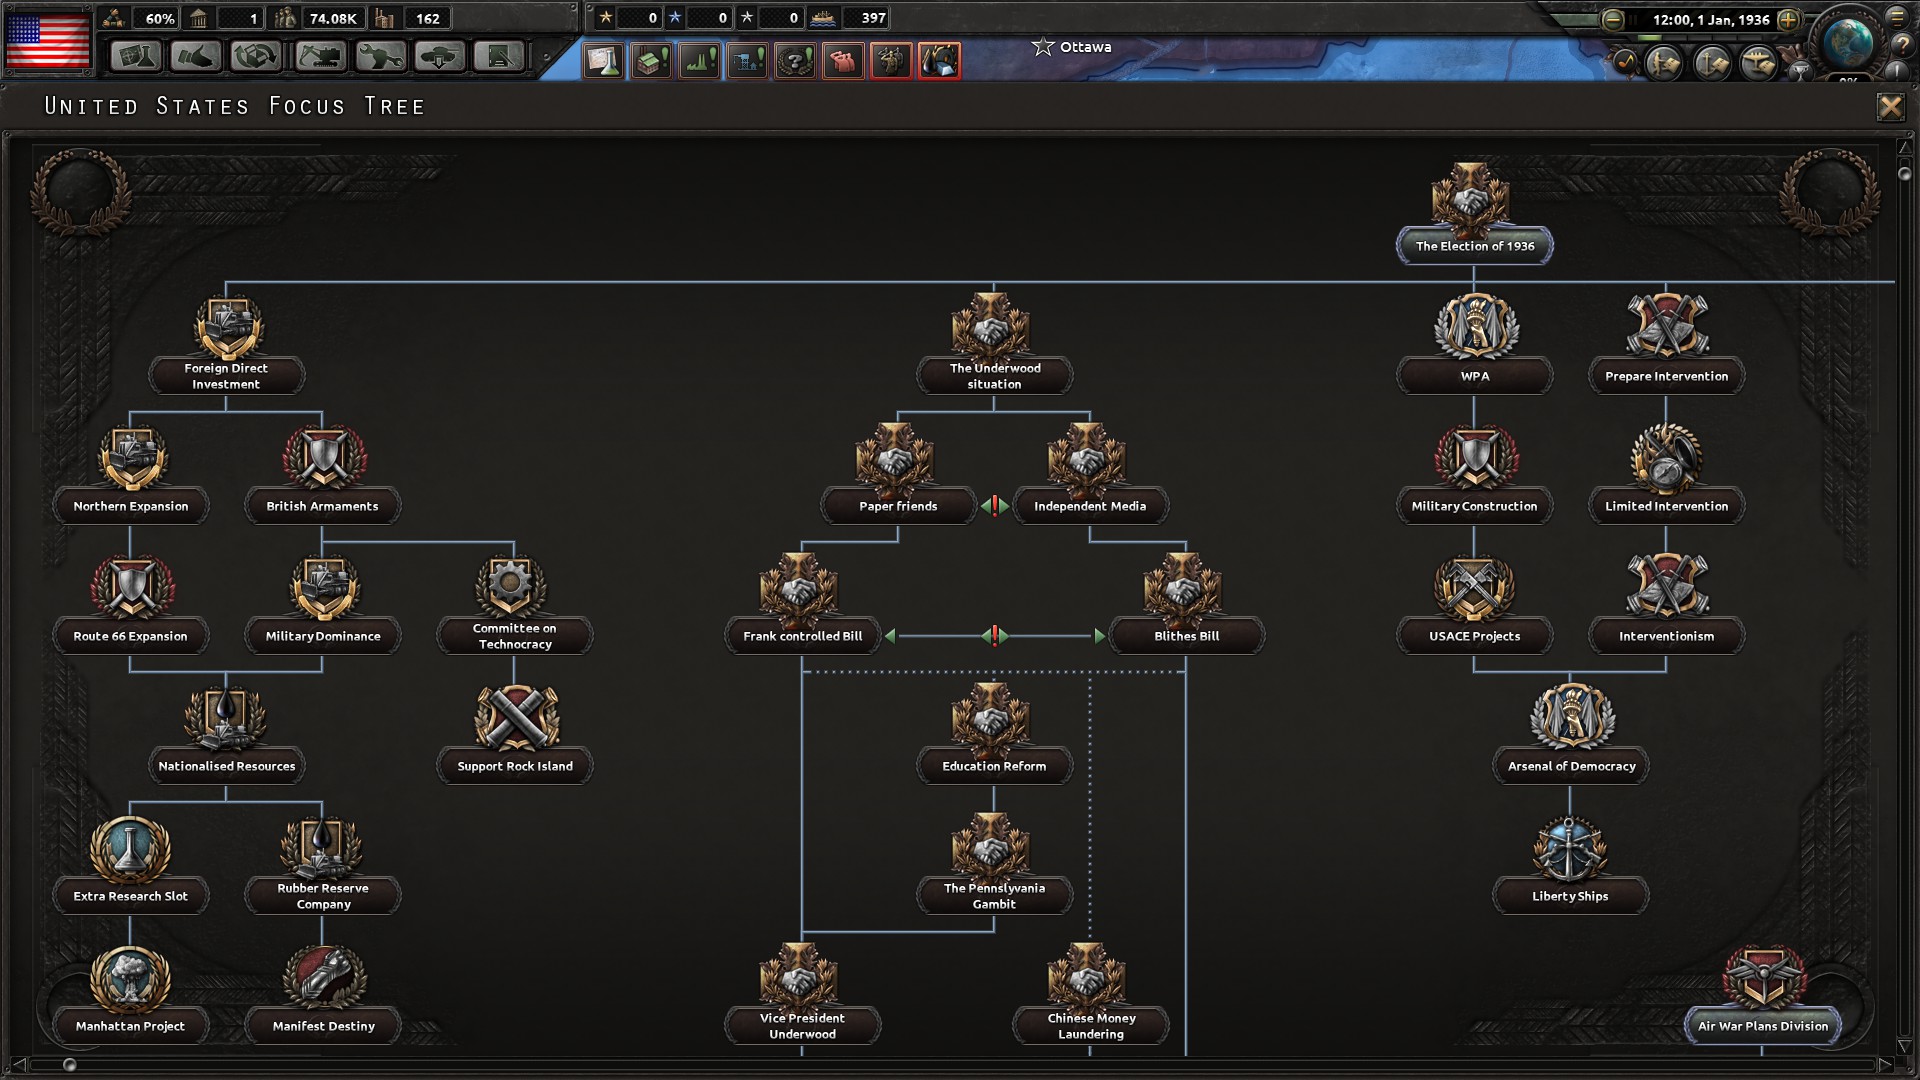
Task: Open the Research tab button
Action: 137,56
